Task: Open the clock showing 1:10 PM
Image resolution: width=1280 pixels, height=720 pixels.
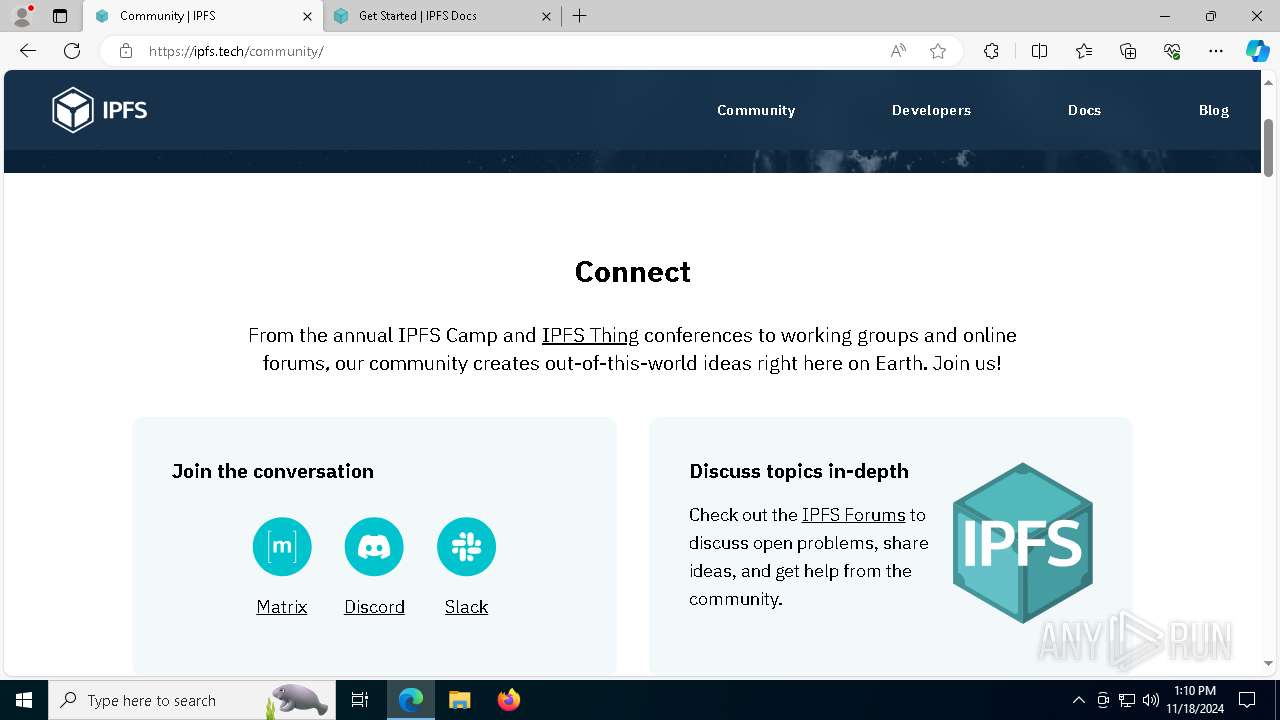Action: (x=1195, y=700)
